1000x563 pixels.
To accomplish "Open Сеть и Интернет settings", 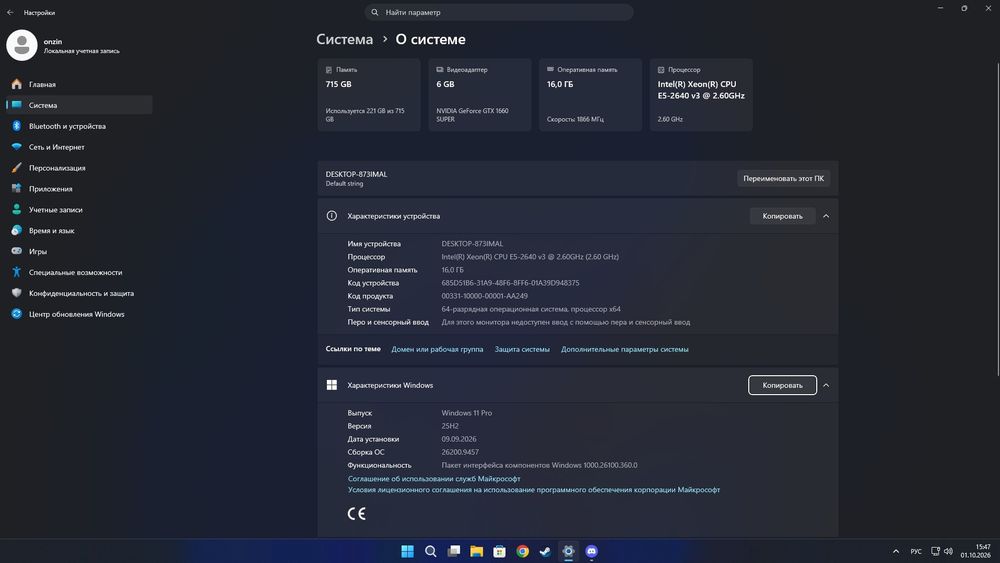I will click(79, 147).
